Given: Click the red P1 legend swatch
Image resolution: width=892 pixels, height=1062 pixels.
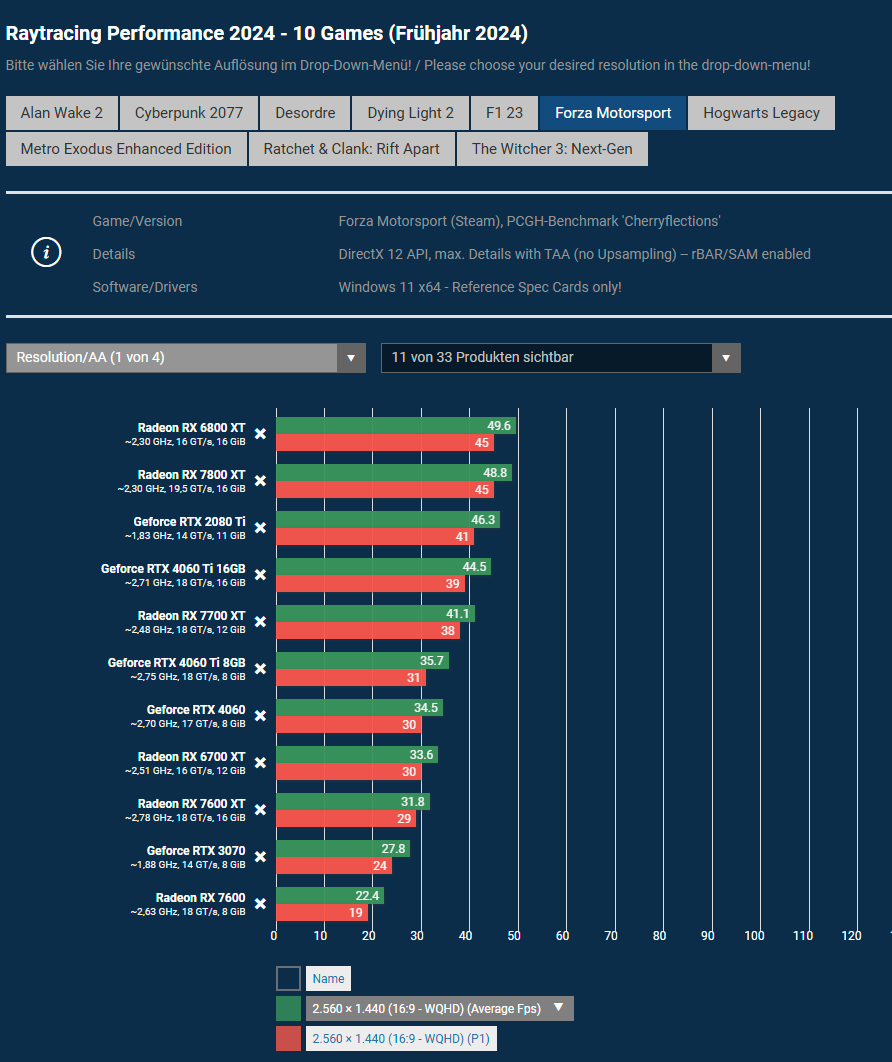Looking at the screenshot, I should pos(289,1038).
